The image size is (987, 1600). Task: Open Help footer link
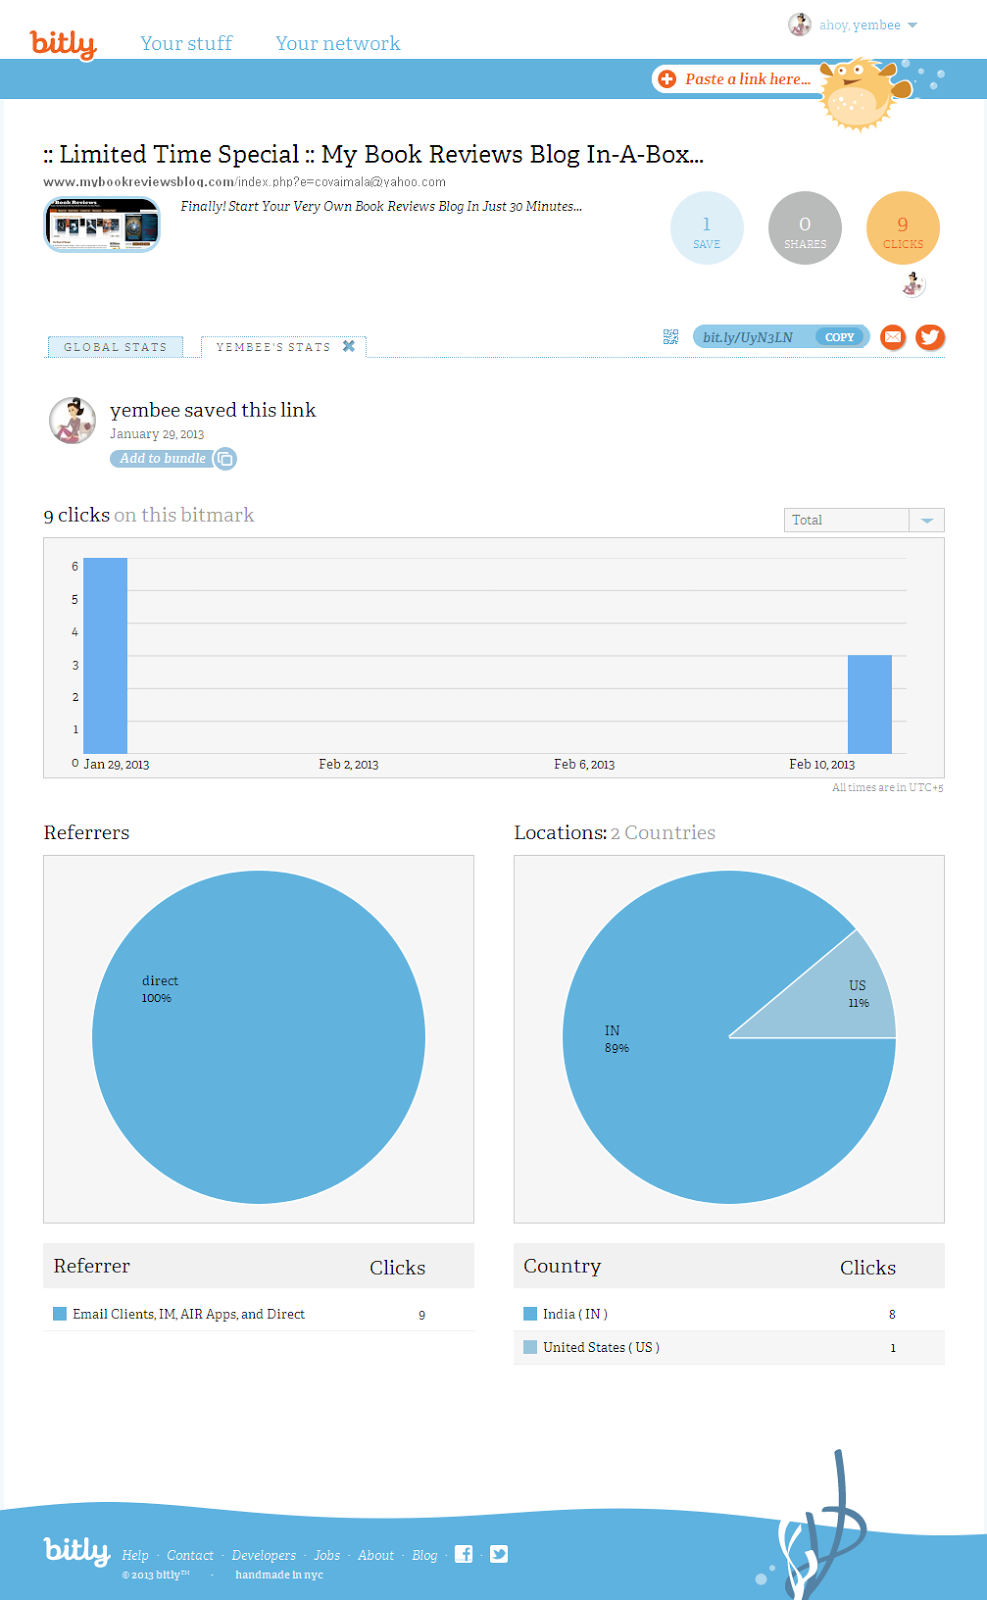click(135, 1555)
